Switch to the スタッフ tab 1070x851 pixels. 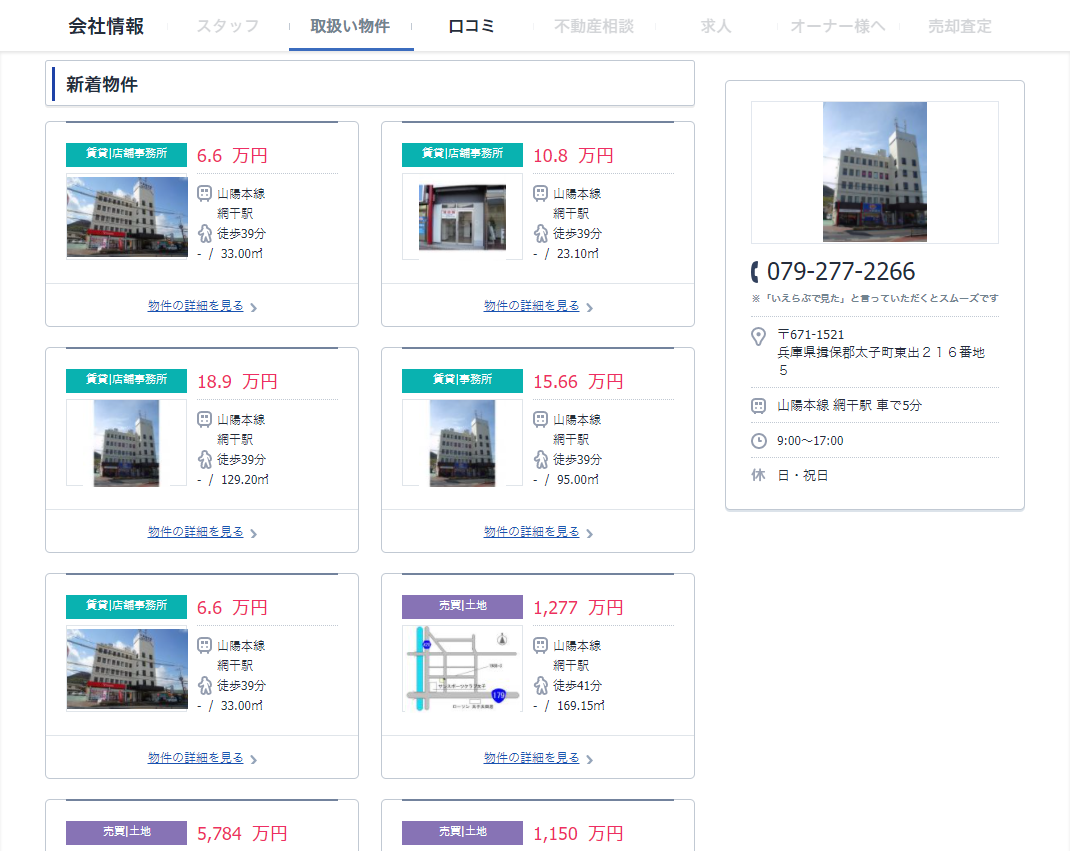tap(228, 26)
